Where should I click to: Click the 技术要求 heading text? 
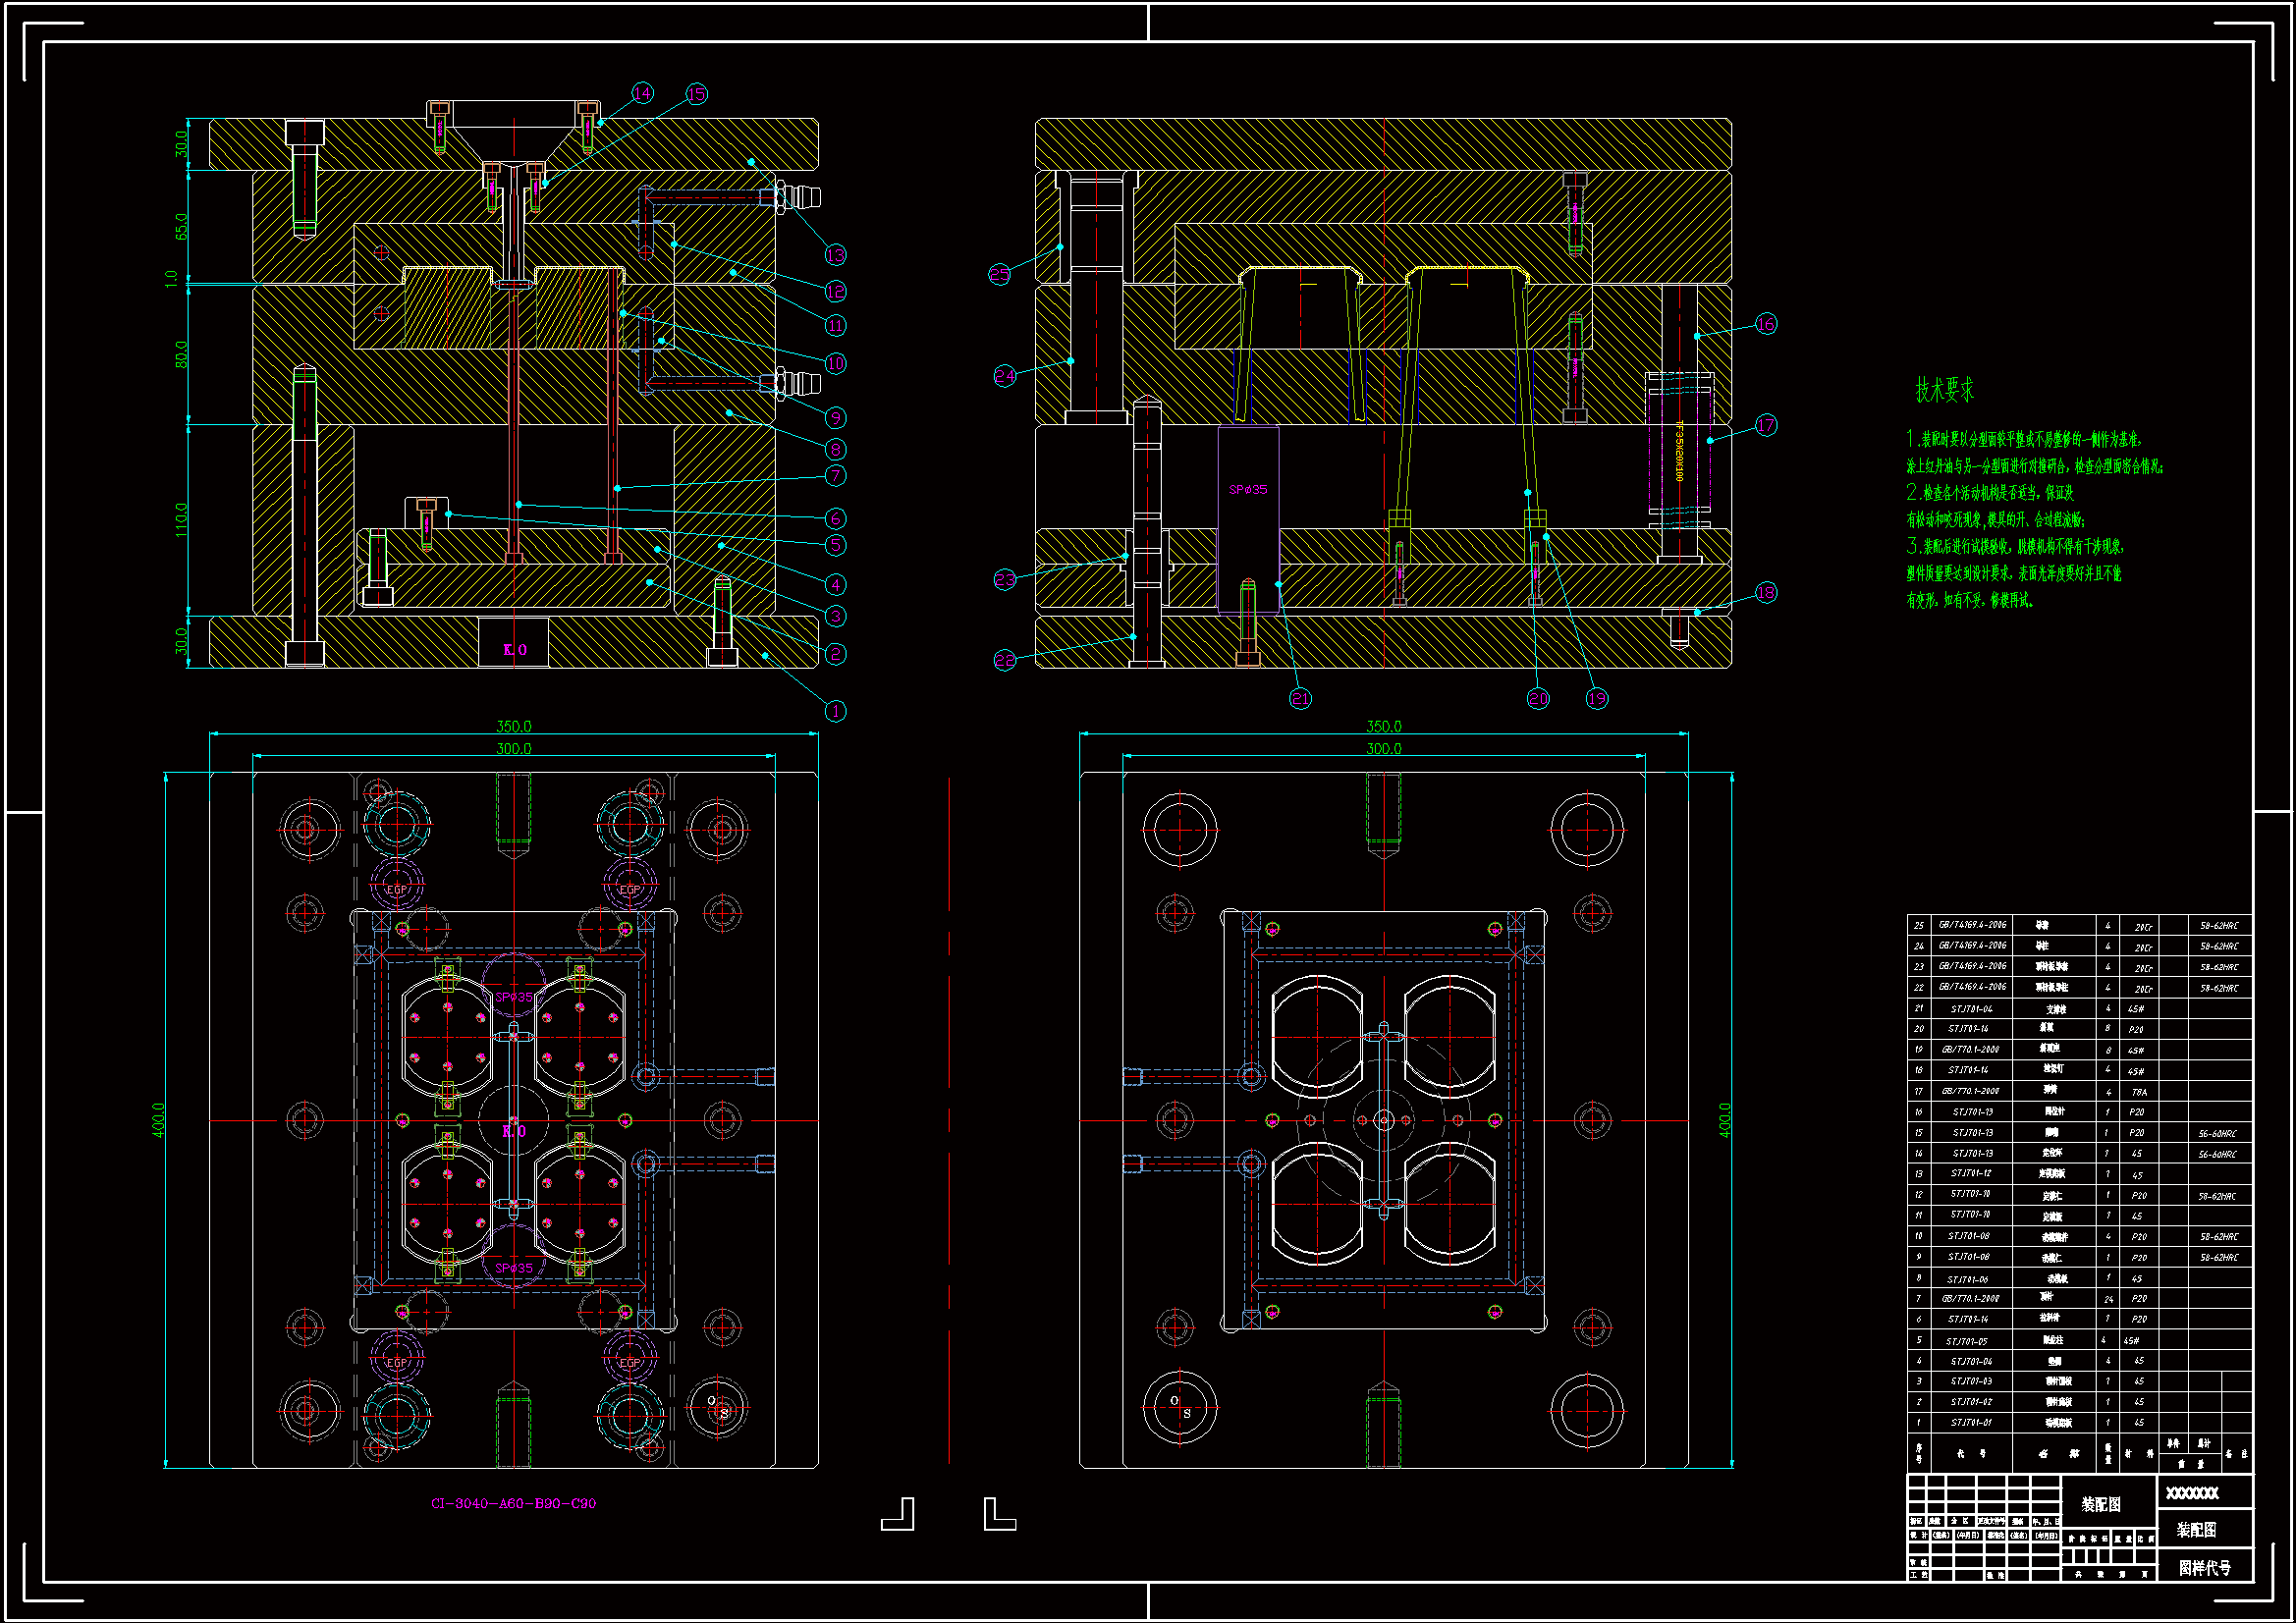coord(1944,389)
